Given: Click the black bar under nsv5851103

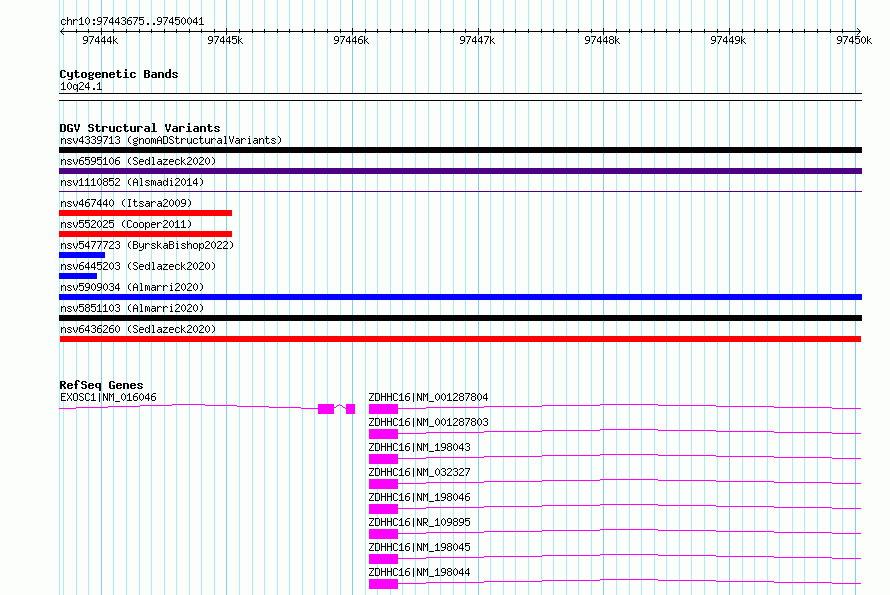Looking at the screenshot, I should (460, 318).
